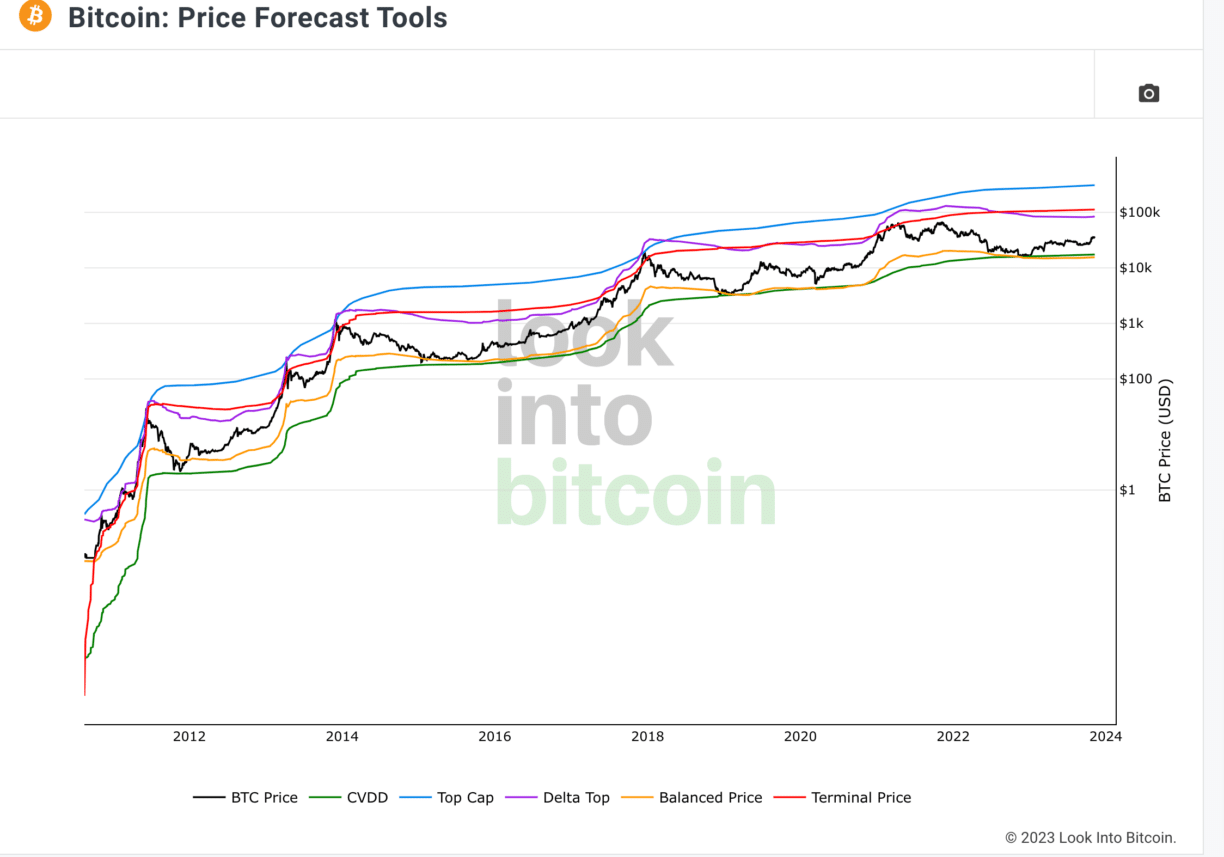Click the orange Balanced Price line marker
1224x857 pixels.
click(x=637, y=797)
